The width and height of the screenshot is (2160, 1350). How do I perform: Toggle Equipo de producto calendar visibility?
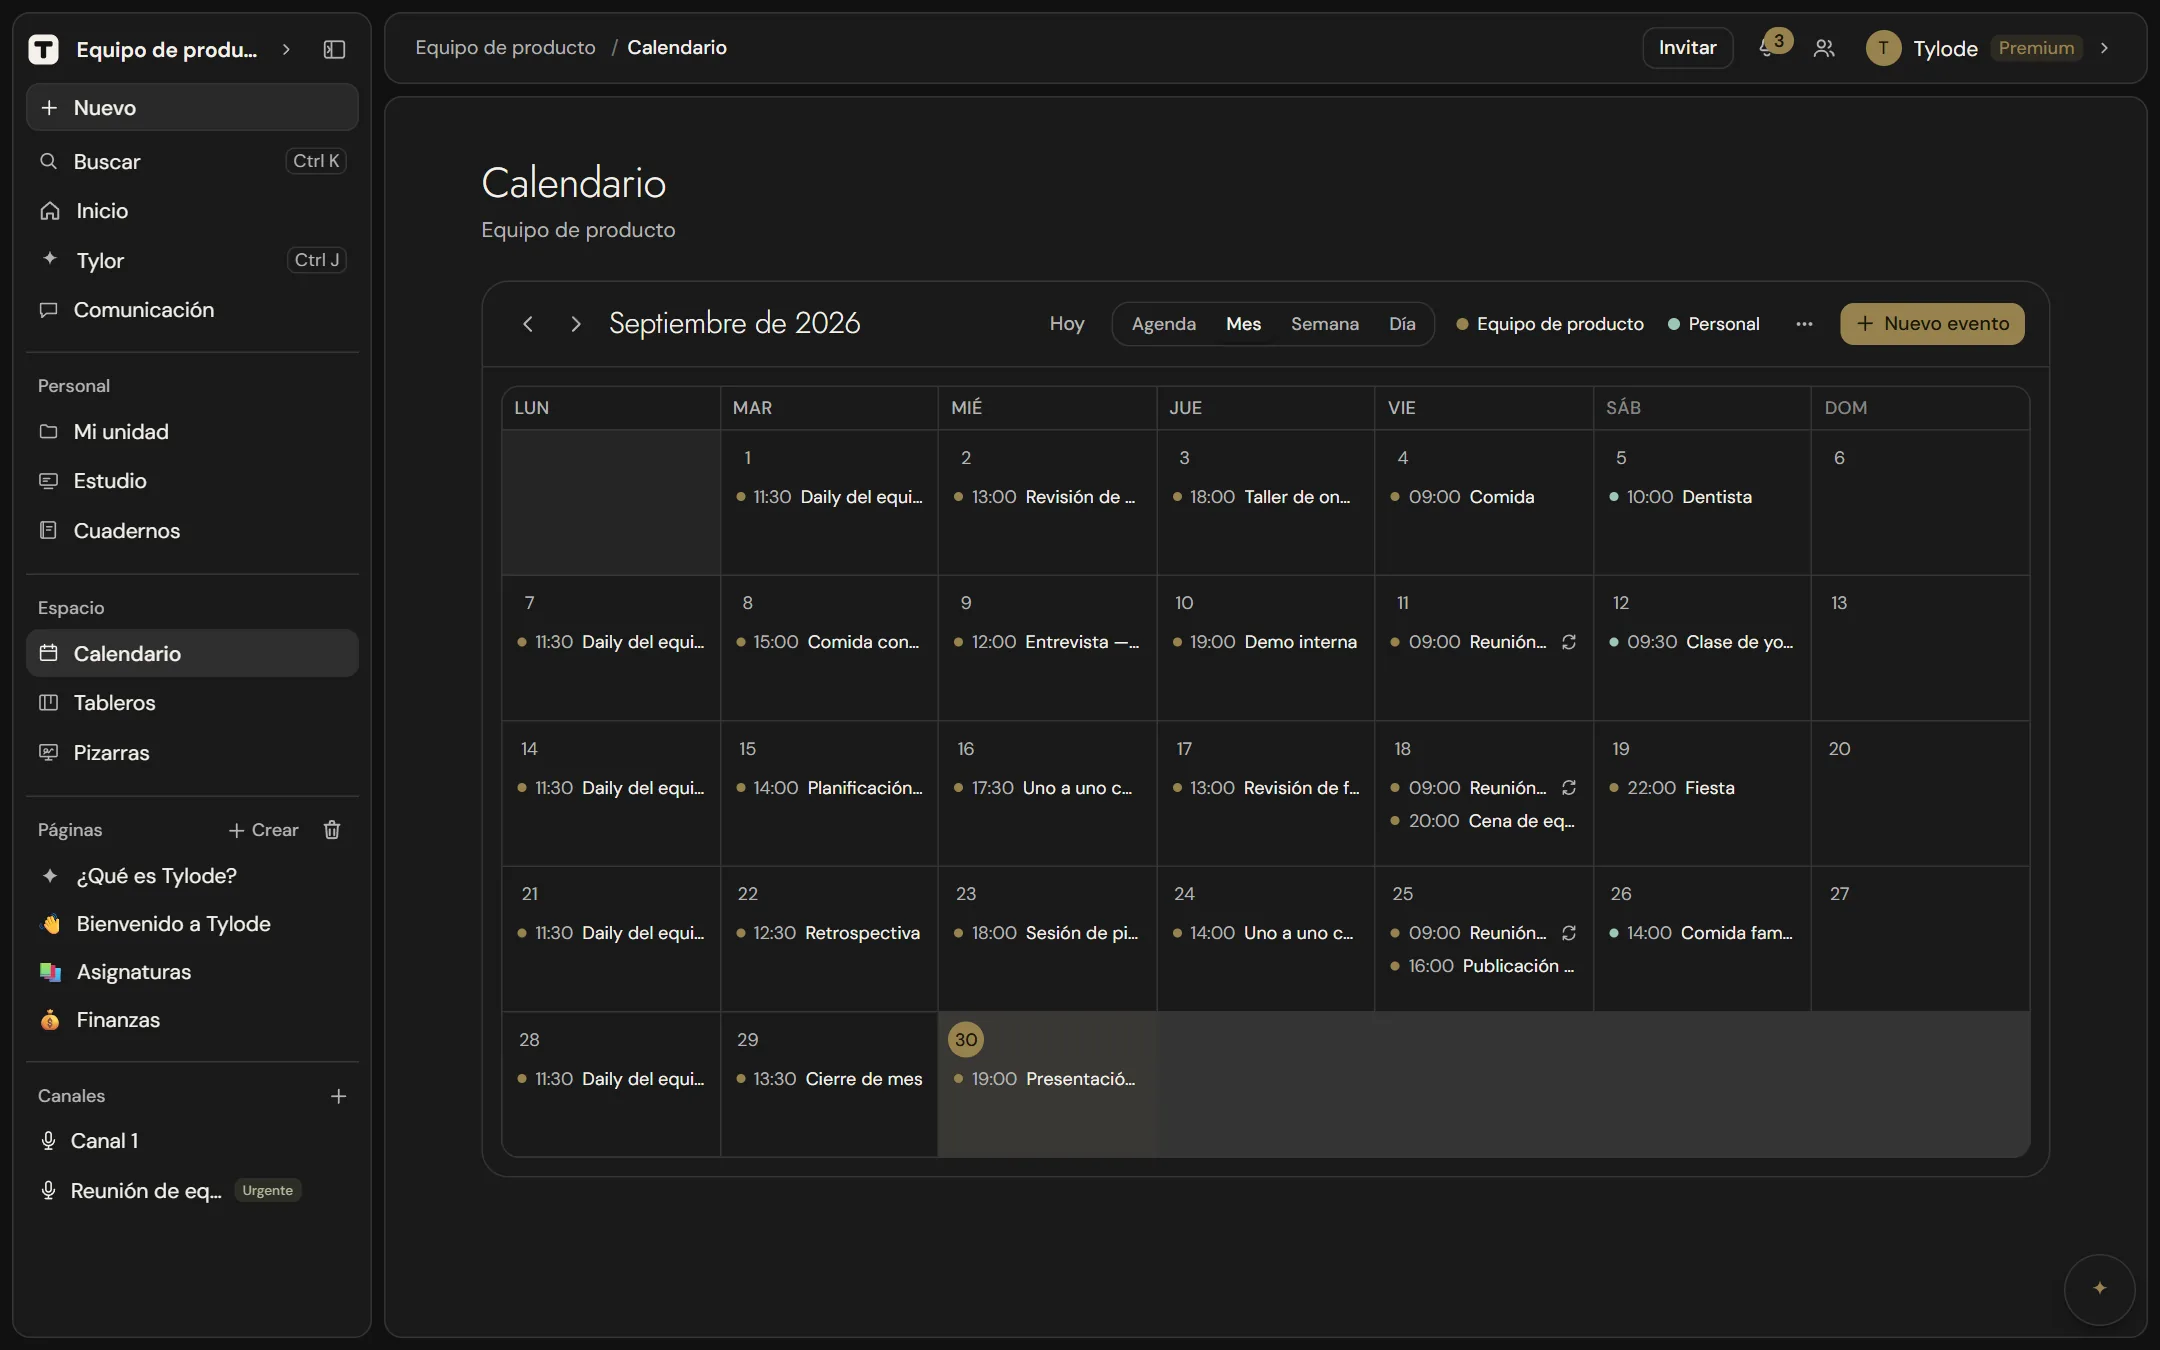(x=1550, y=324)
